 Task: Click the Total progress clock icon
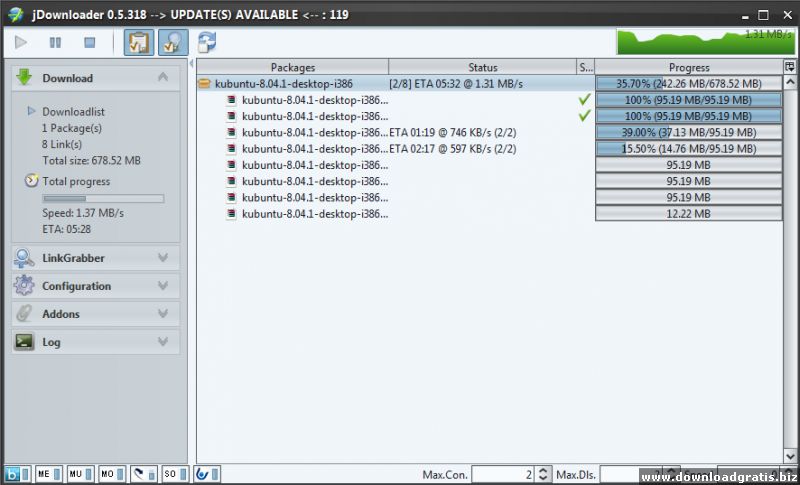click(x=32, y=181)
